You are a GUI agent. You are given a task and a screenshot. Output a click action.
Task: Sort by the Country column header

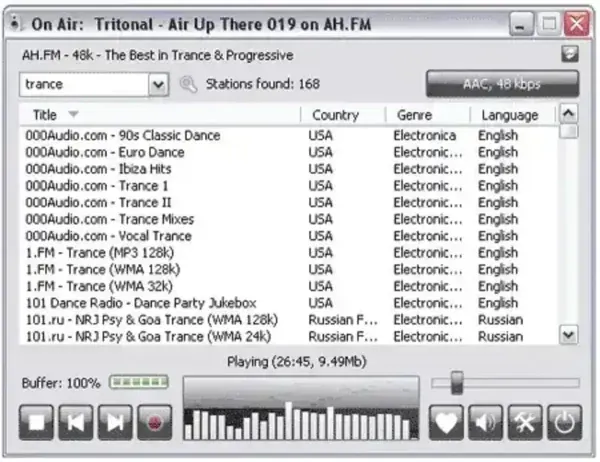pyautogui.click(x=344, y=115)
